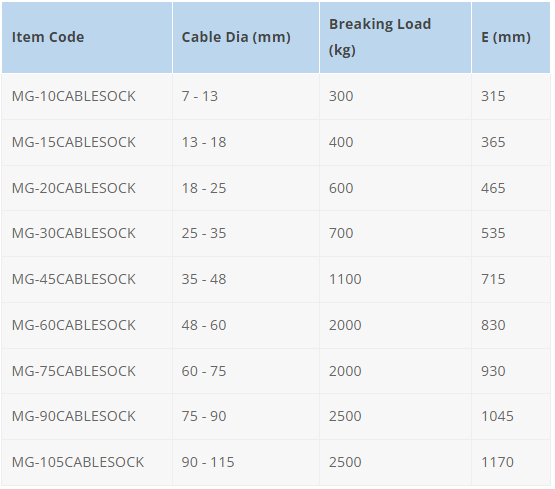Select the MG-105CABLESOCK item code cell
Screen dimensions: 555x489
point(87,462)
